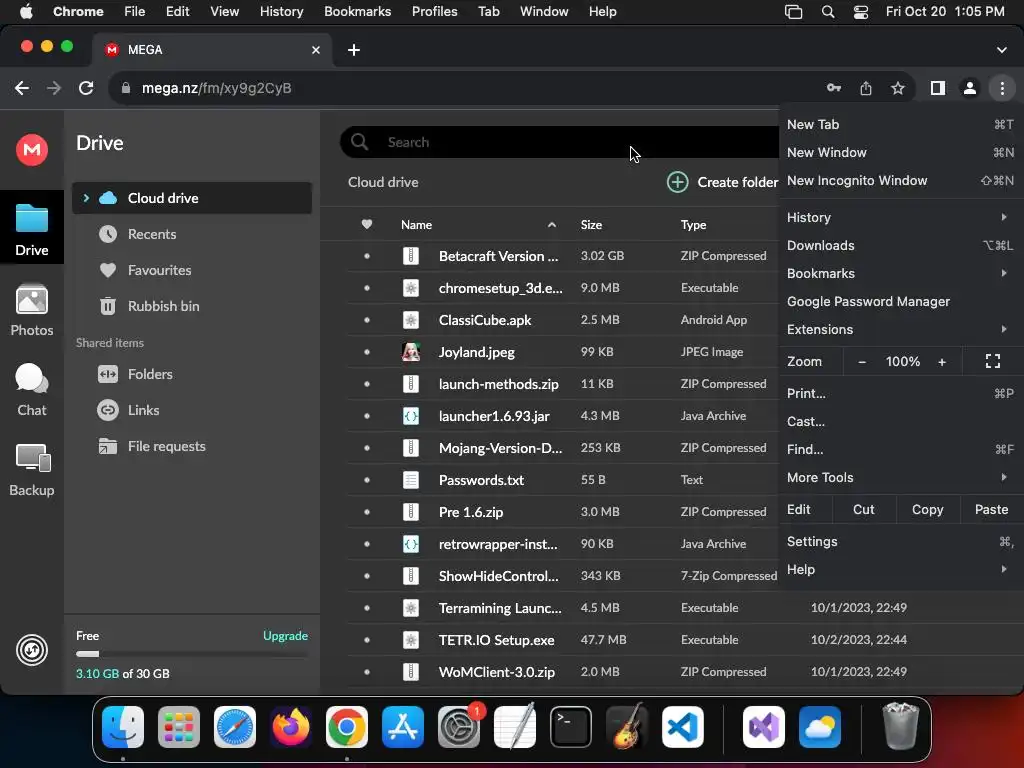Select the Joyland.jpeg thumbnail
The width and height of the screenshot is (1024, 768).
(x=411, y=352)
